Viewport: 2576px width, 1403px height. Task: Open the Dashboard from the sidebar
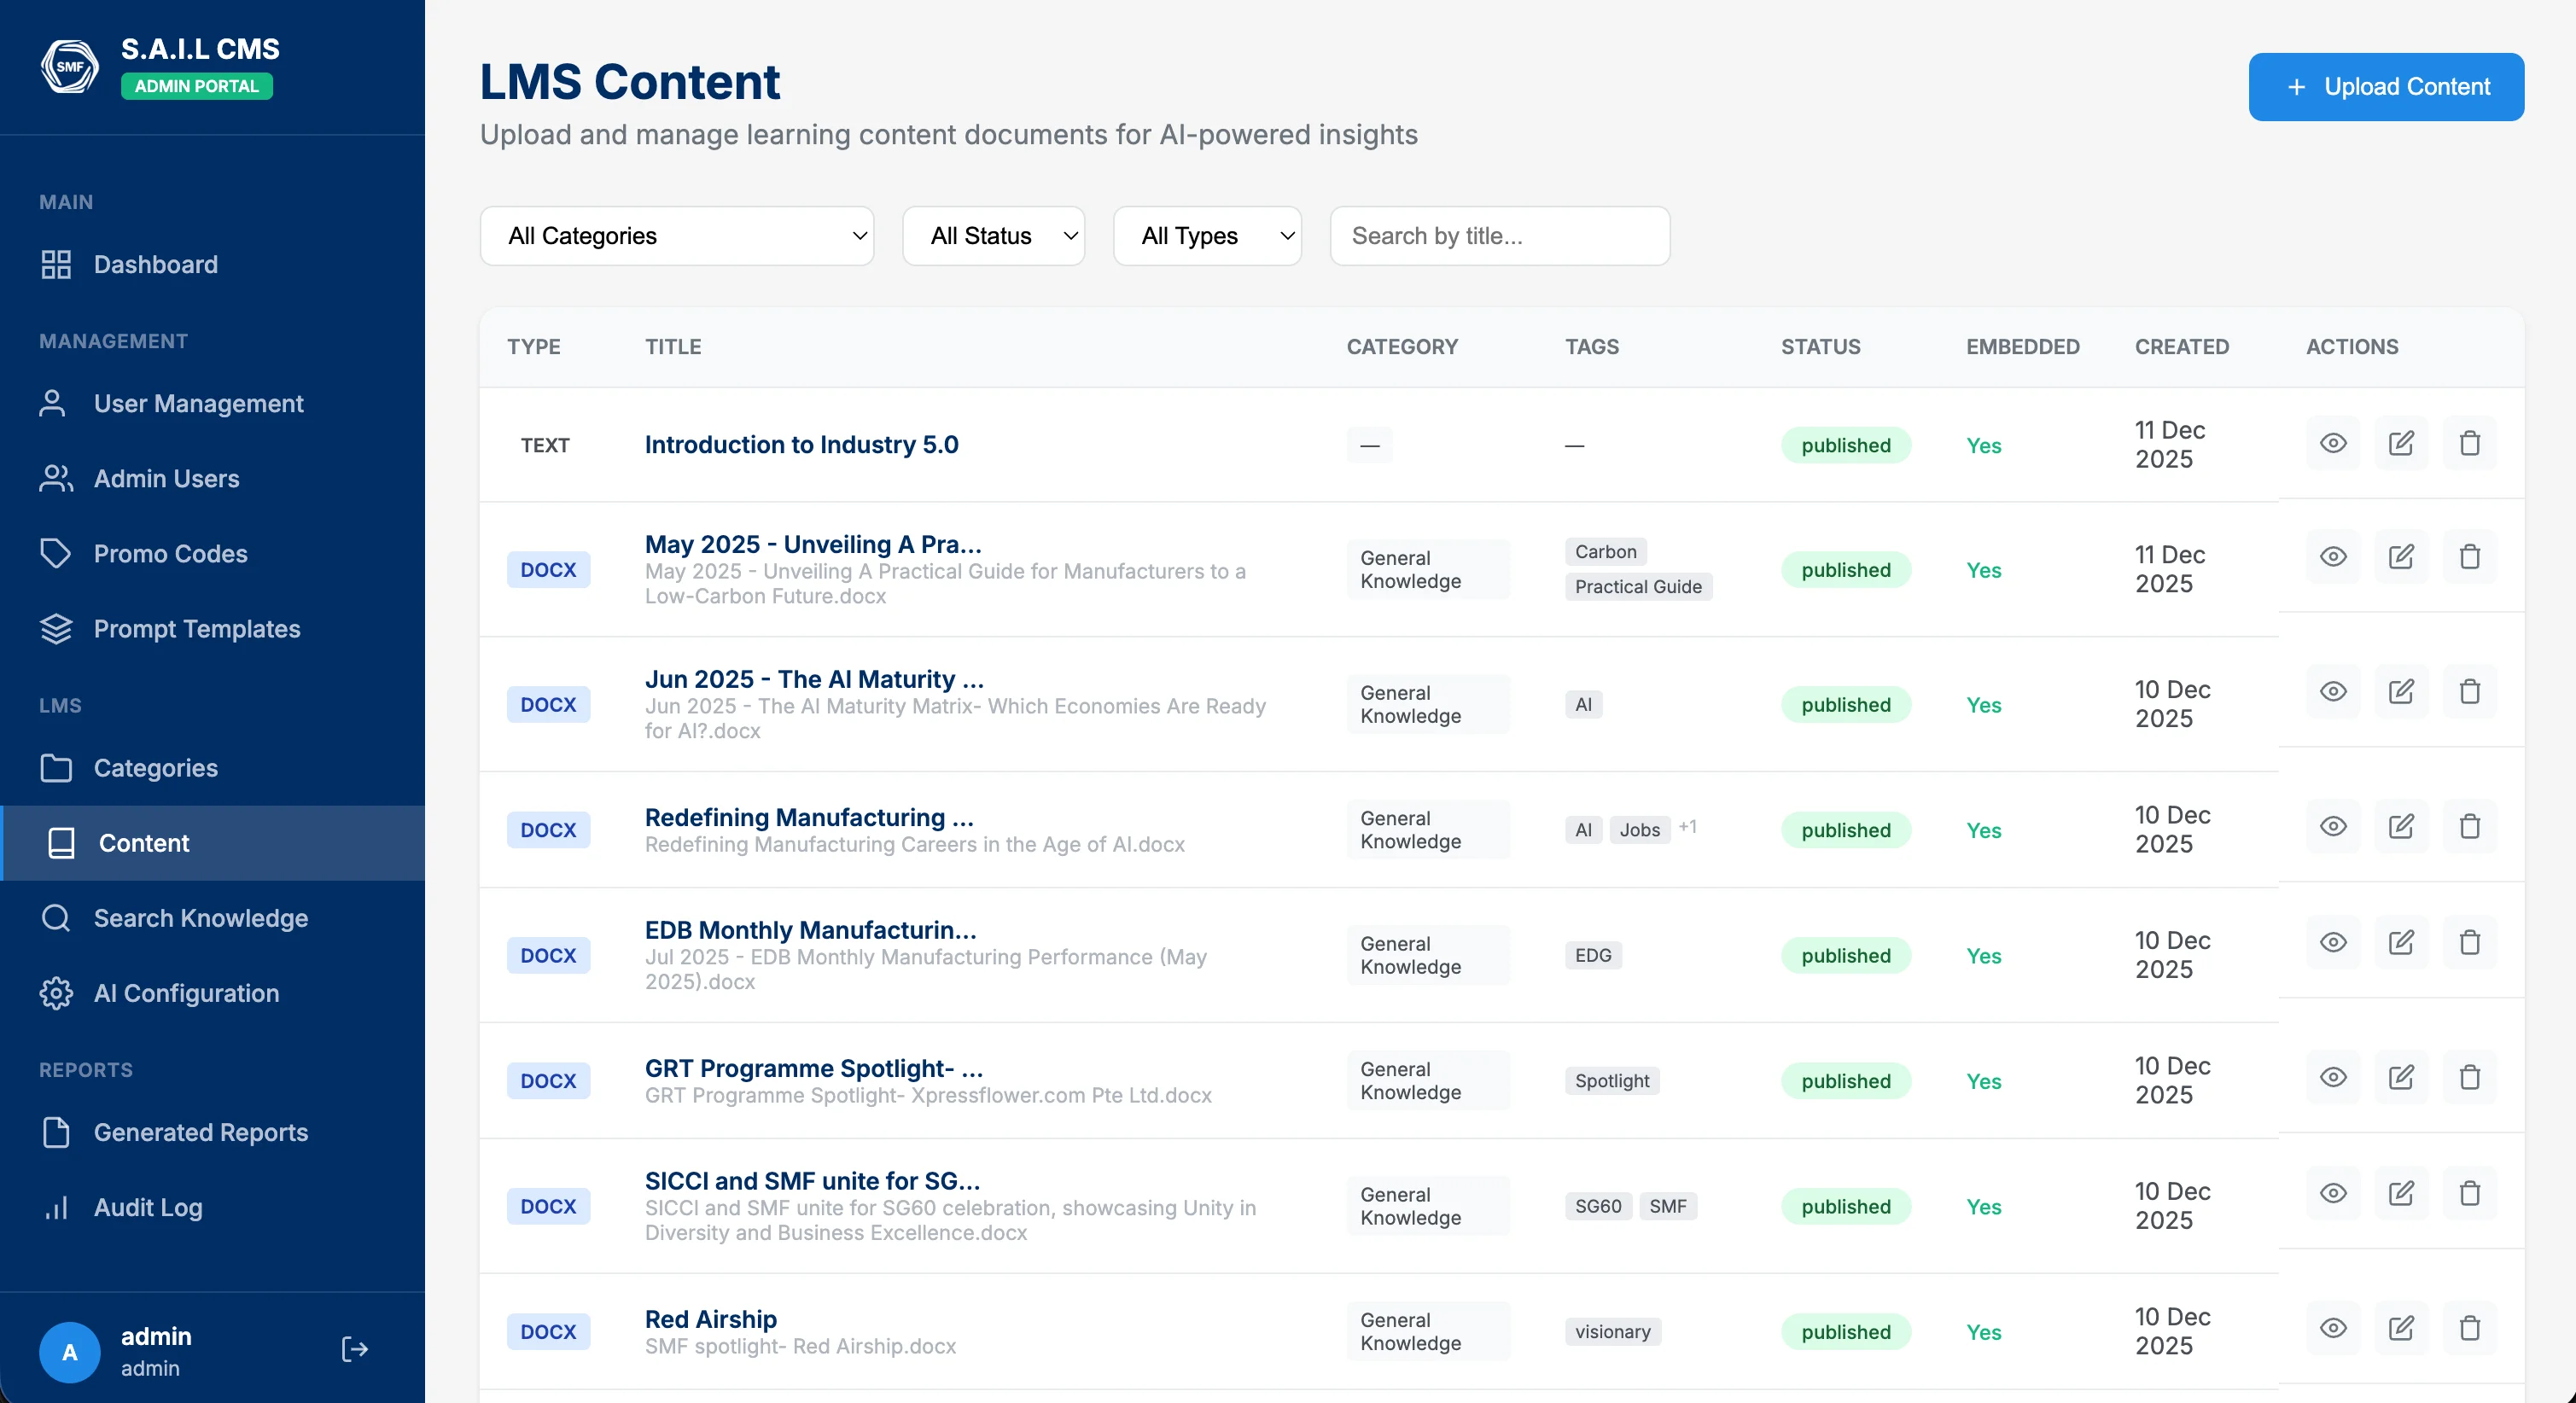tap(156, 264)
